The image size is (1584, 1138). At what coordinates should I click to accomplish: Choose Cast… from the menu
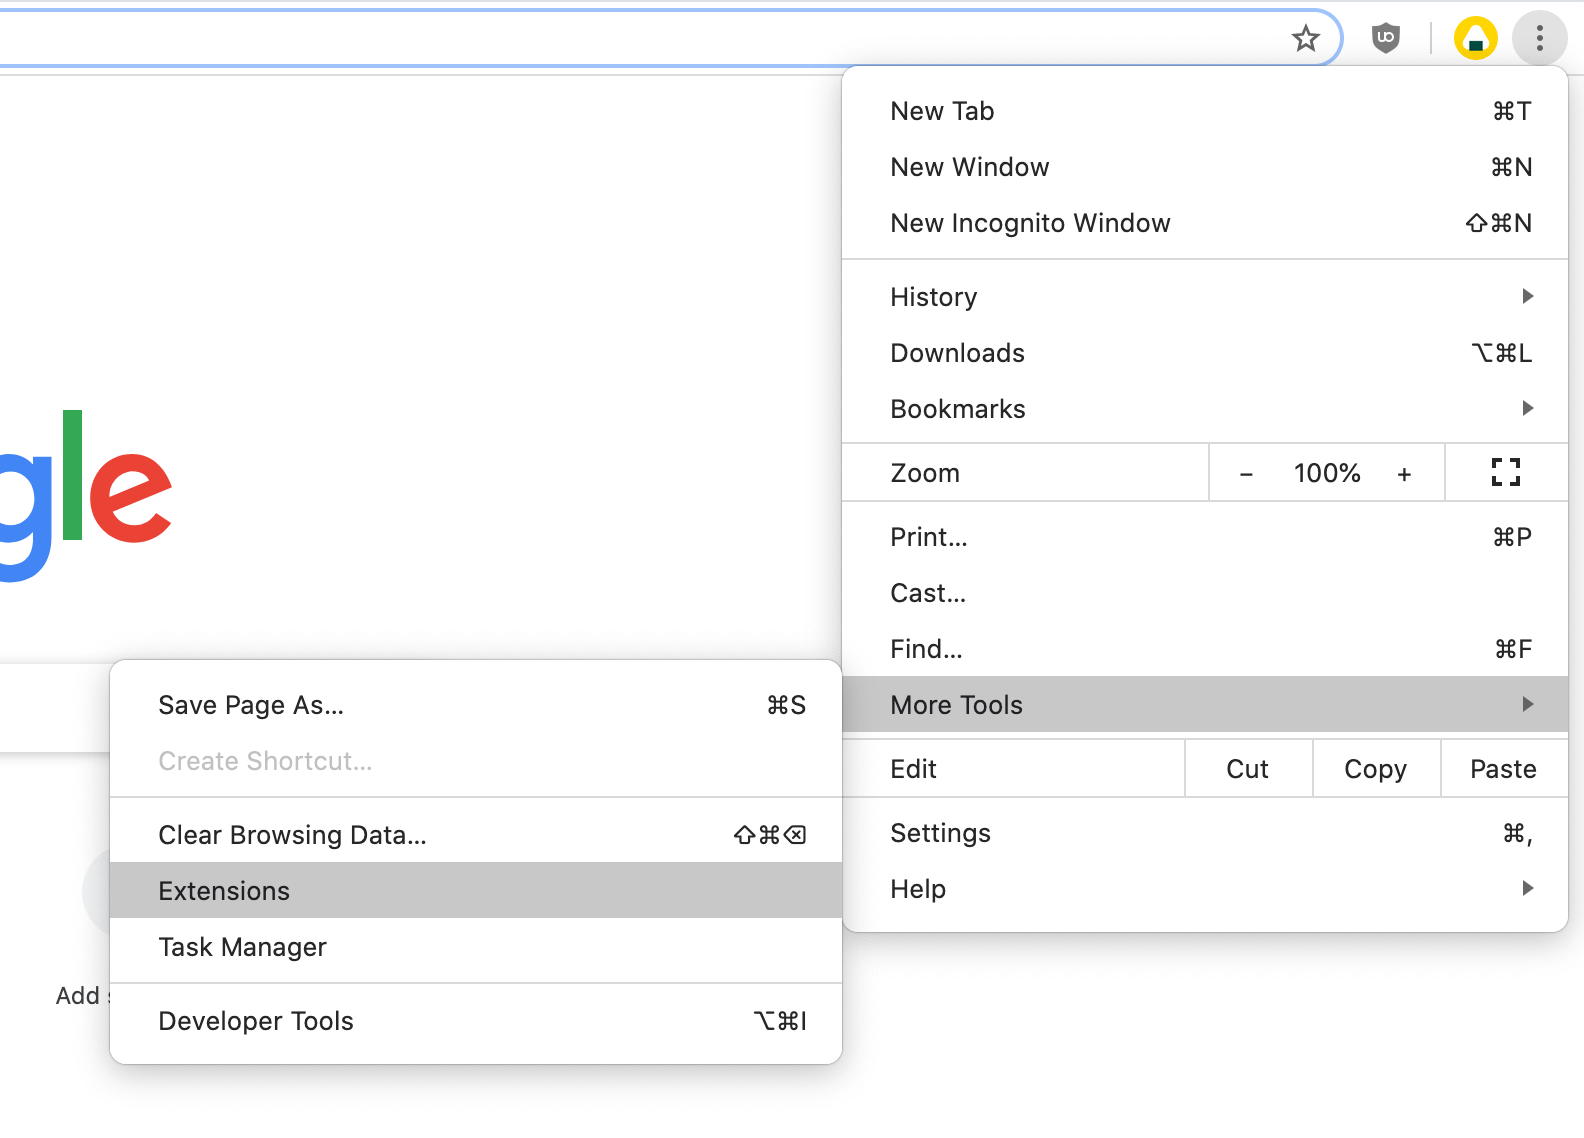[x=1205, y=593]
